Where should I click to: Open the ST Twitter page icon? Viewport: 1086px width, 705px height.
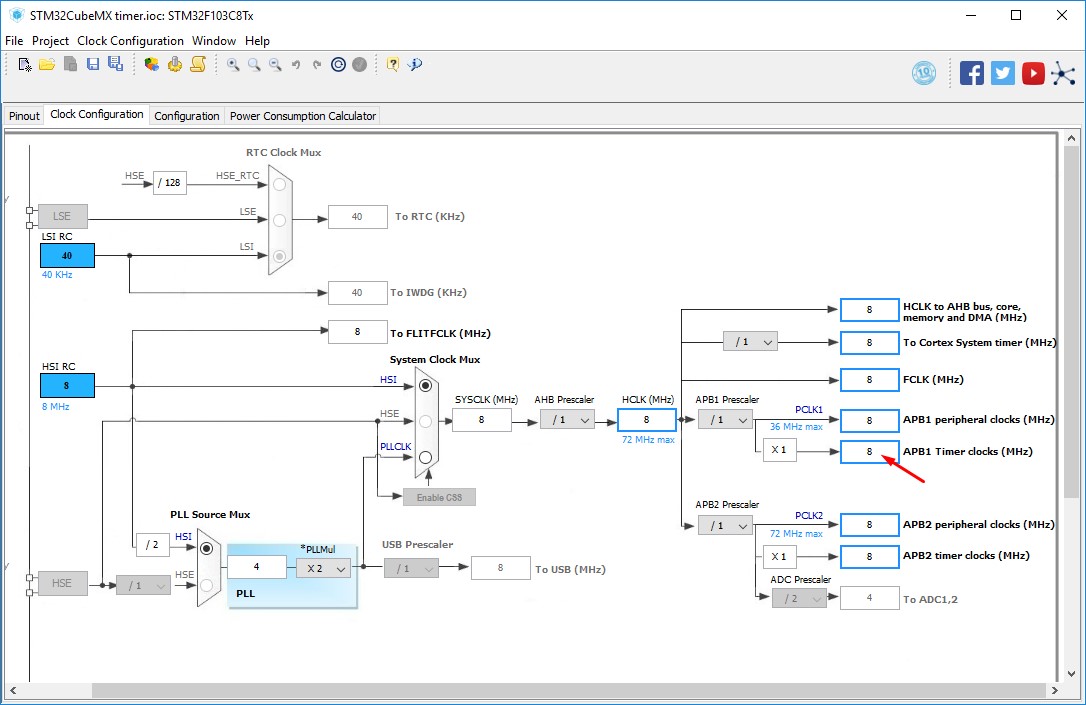click(1002, 73)
